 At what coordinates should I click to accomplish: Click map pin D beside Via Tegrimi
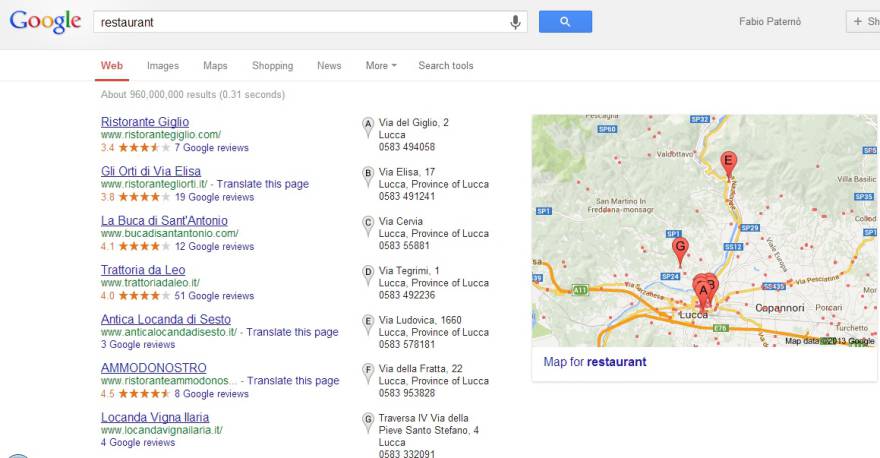[x=368, y=275]
